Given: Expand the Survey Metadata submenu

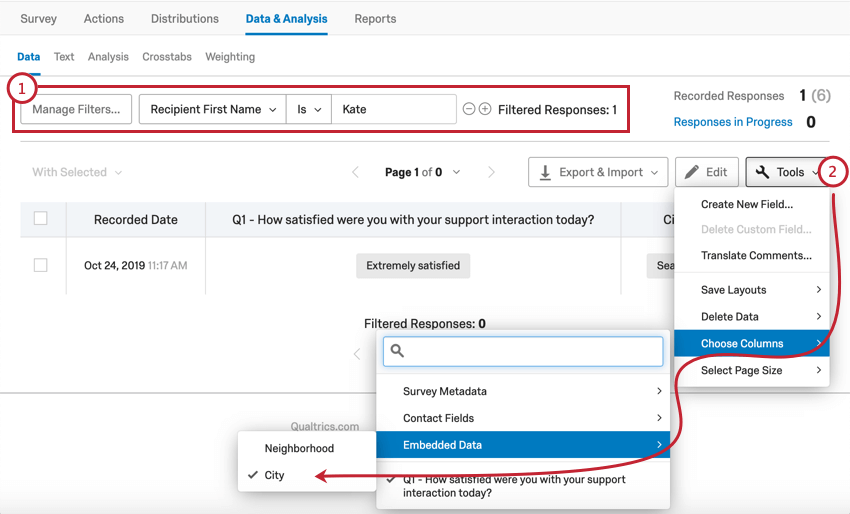Looking at the screenshot, I should pyautogui.click(x=522, y=391).
